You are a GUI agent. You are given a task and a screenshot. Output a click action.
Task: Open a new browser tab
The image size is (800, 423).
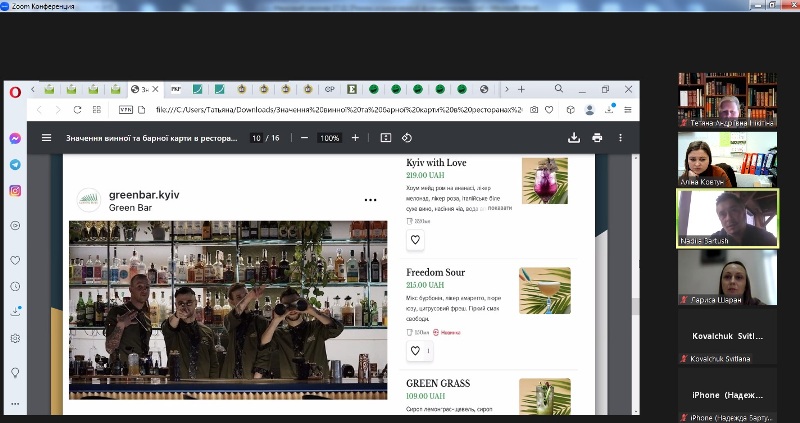(x=521, y=89)
